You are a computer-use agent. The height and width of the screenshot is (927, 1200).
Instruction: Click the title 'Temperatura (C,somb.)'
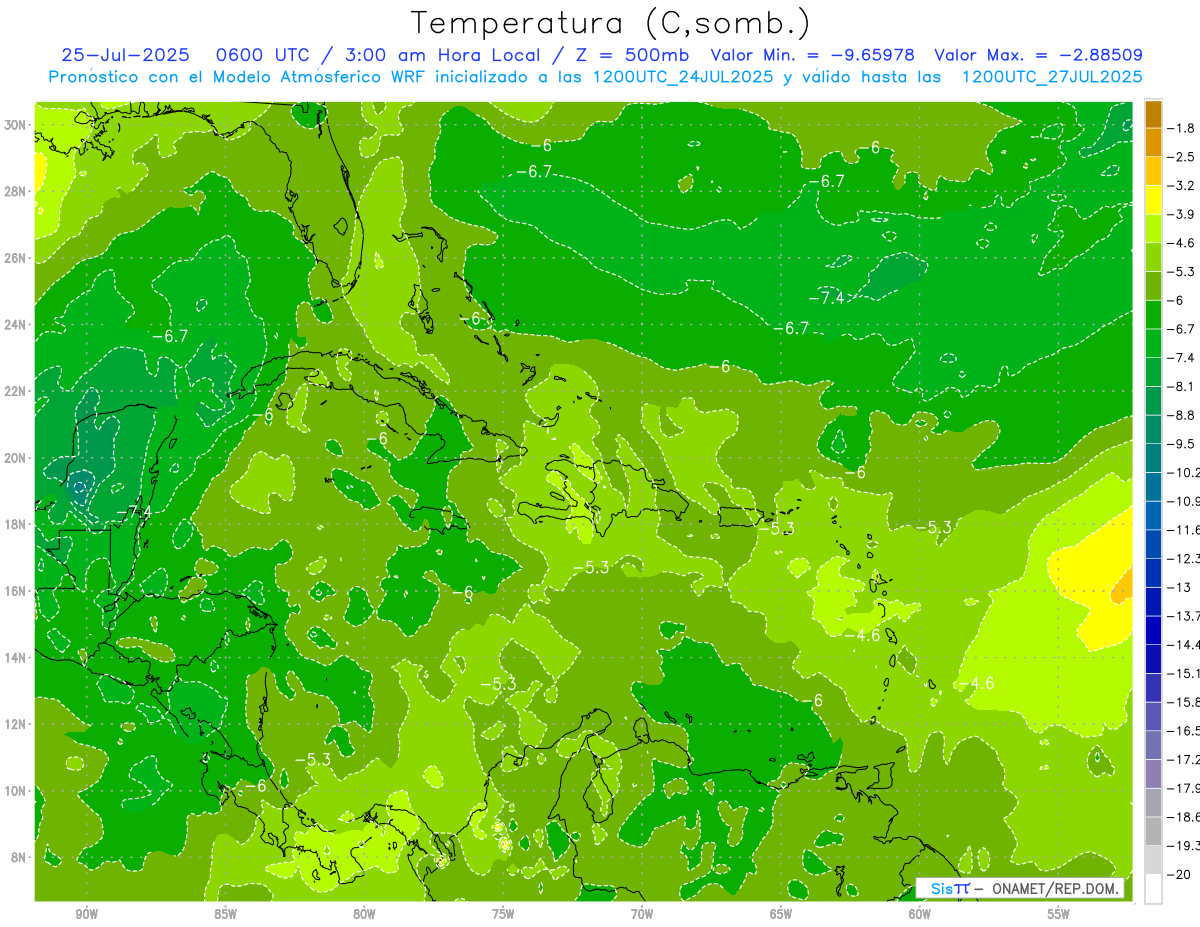tap(611, 23)
